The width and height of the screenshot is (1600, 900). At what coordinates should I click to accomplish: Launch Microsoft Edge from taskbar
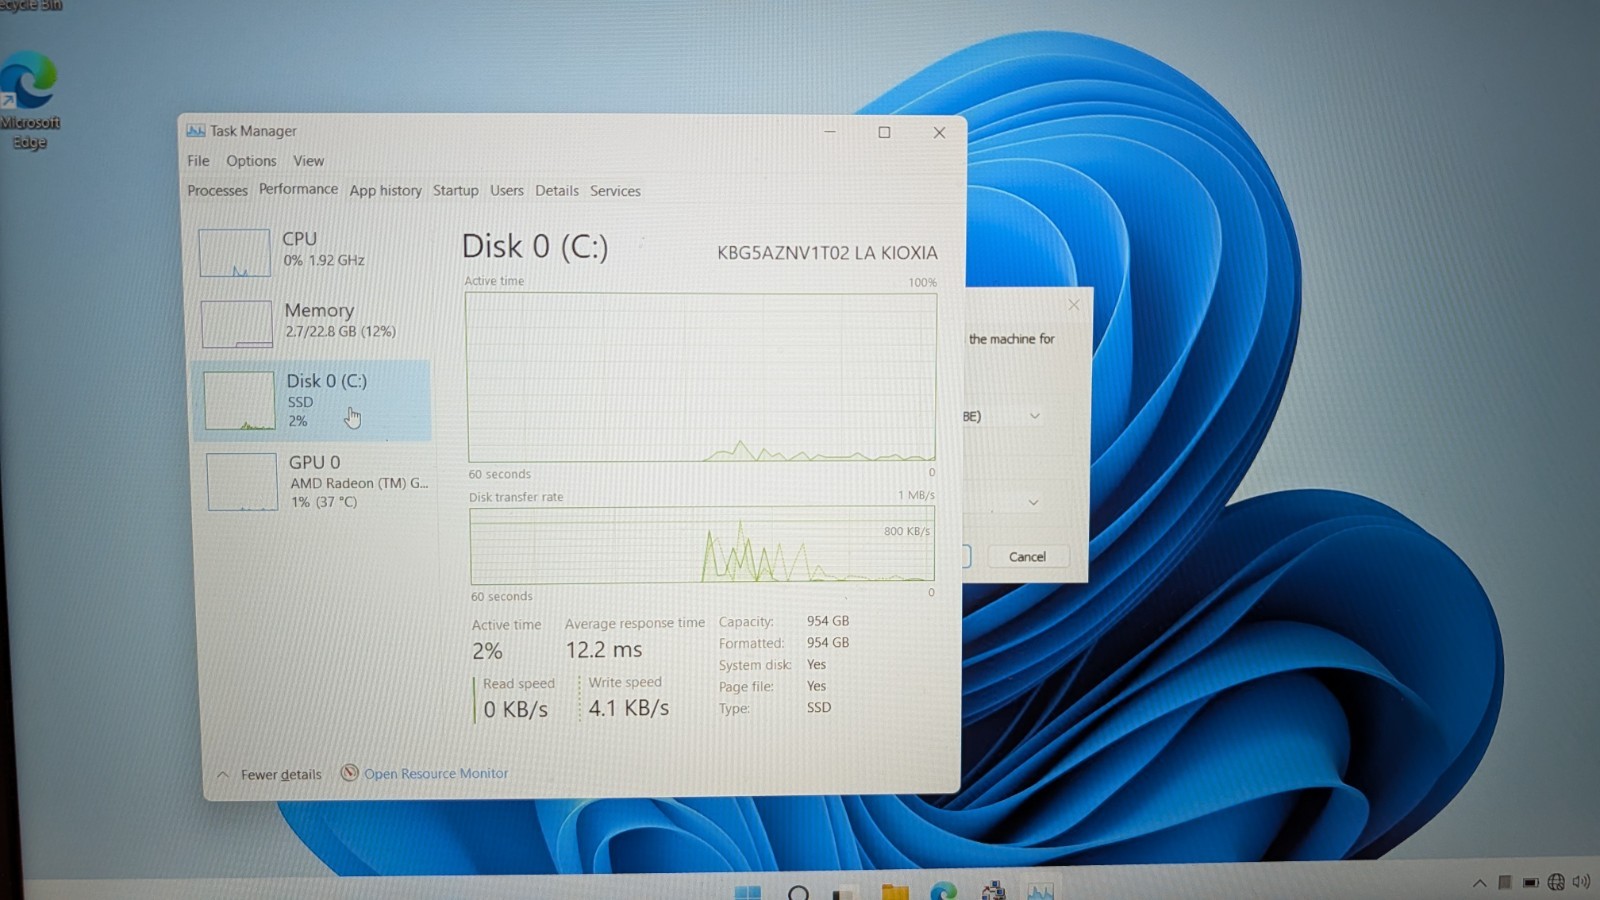(x=943, y=891)
